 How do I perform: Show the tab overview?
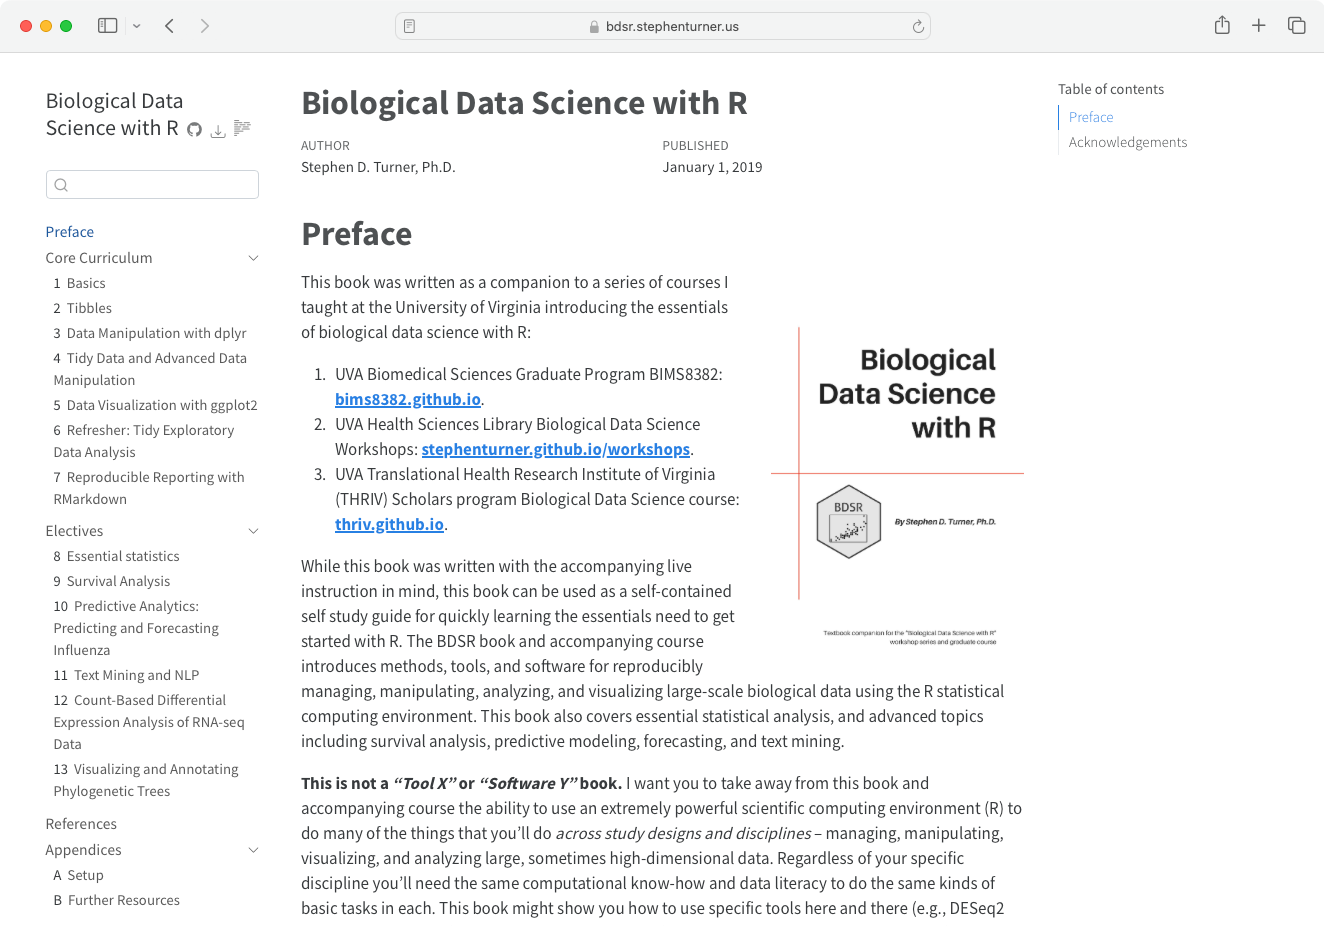tap(1297, 26)
